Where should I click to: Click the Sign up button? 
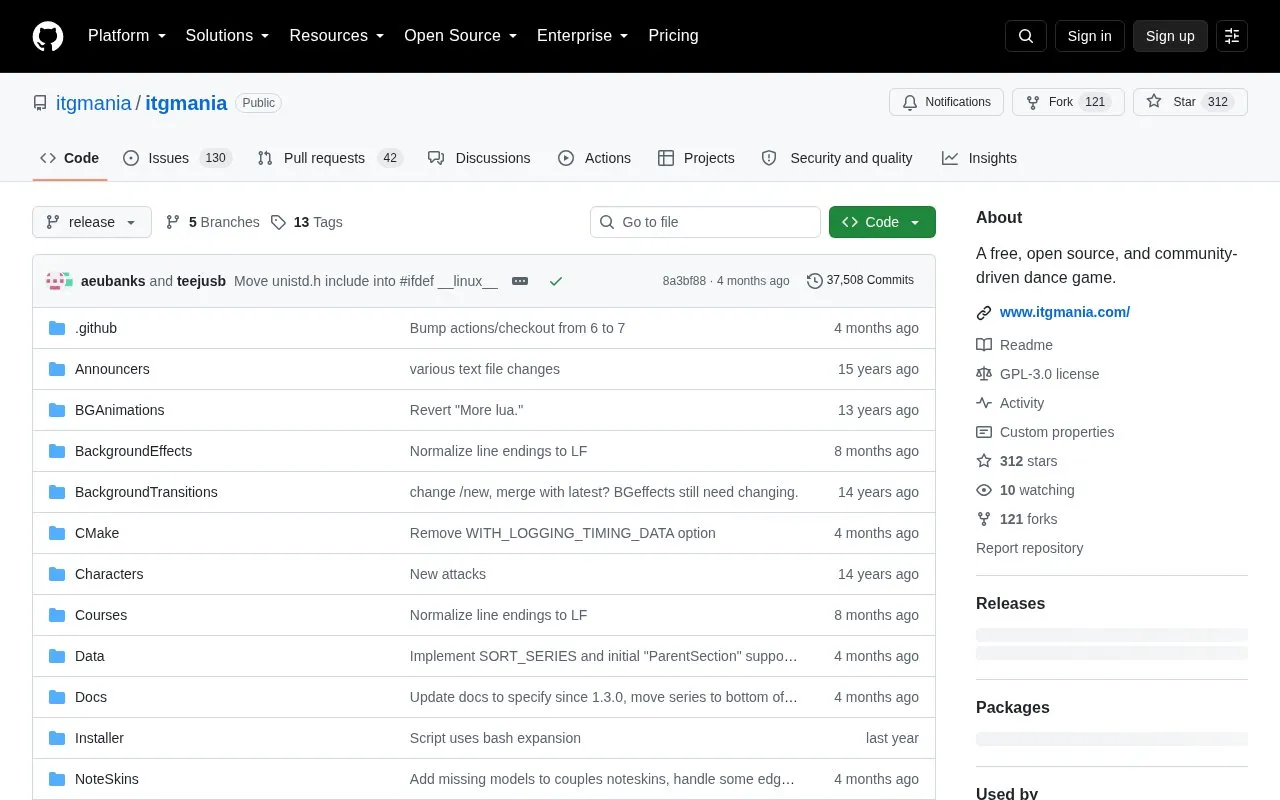[x=1170, y=36]
